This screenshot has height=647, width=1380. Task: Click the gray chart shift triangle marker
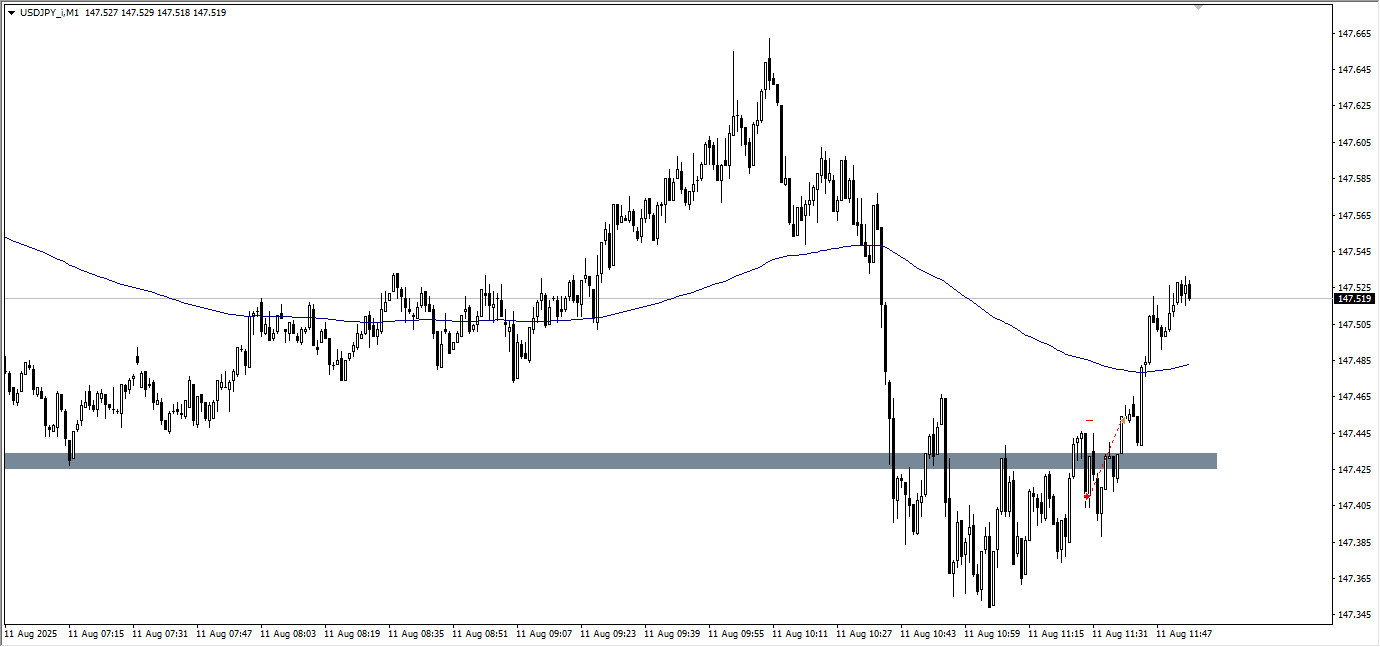click(x=1199, y=7)
